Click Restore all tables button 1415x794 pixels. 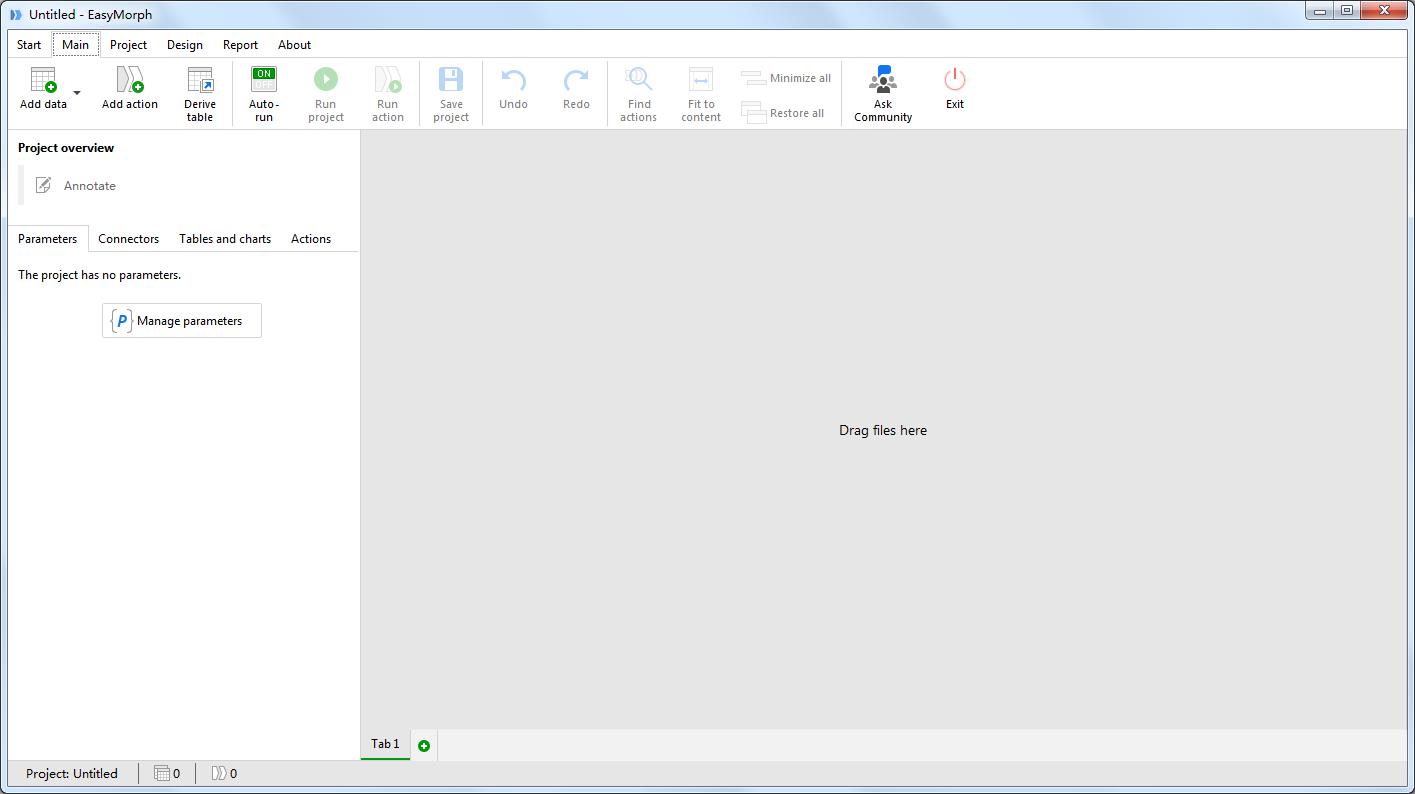point(783,113)
